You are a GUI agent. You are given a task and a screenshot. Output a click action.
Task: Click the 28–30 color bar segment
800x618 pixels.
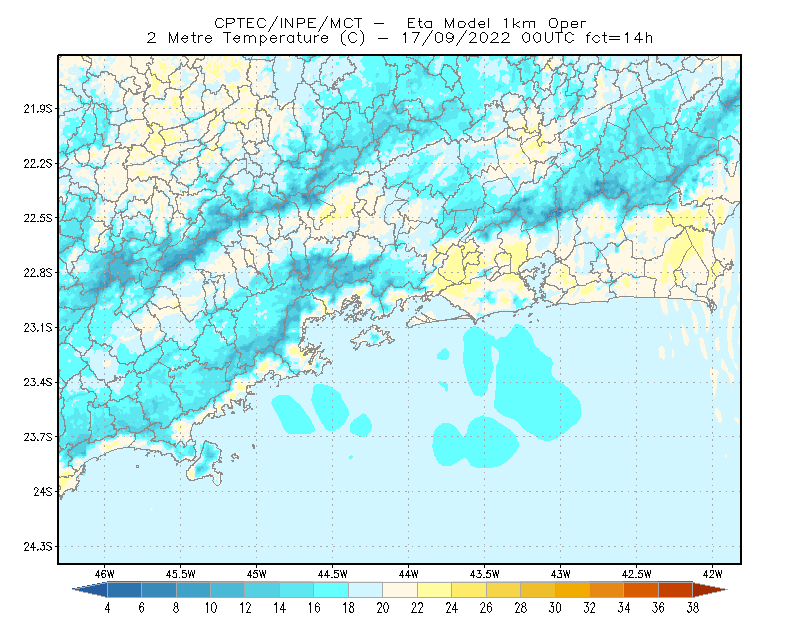(x=538, y=590)
